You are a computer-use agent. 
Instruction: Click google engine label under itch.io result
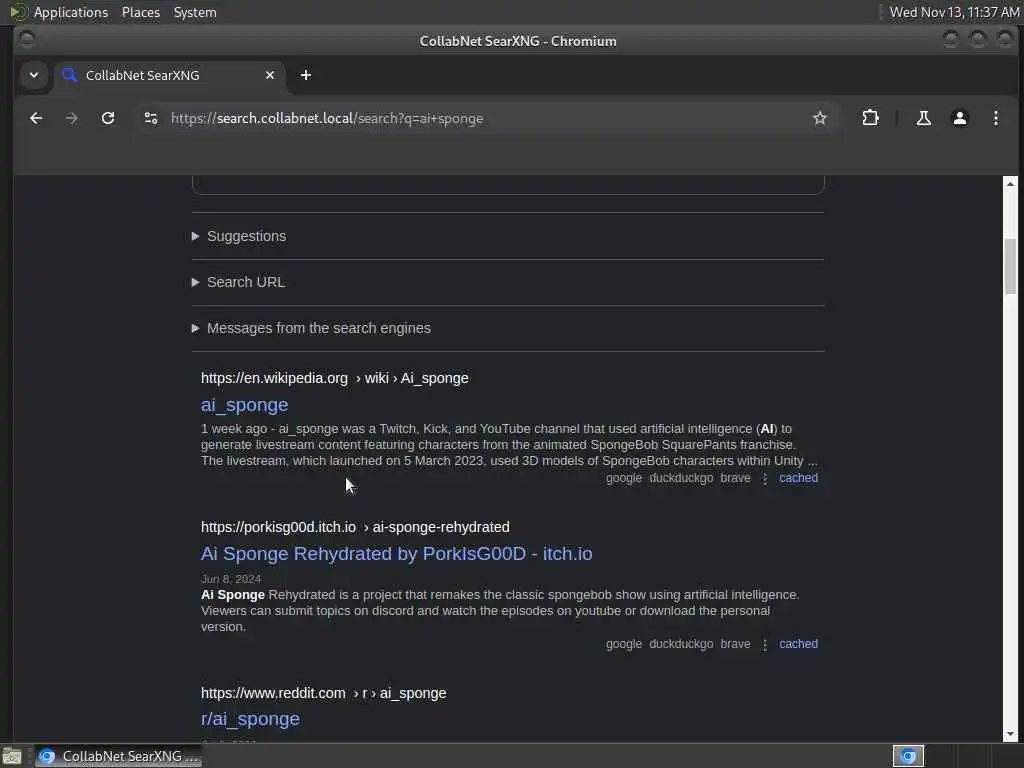(624, 644)
